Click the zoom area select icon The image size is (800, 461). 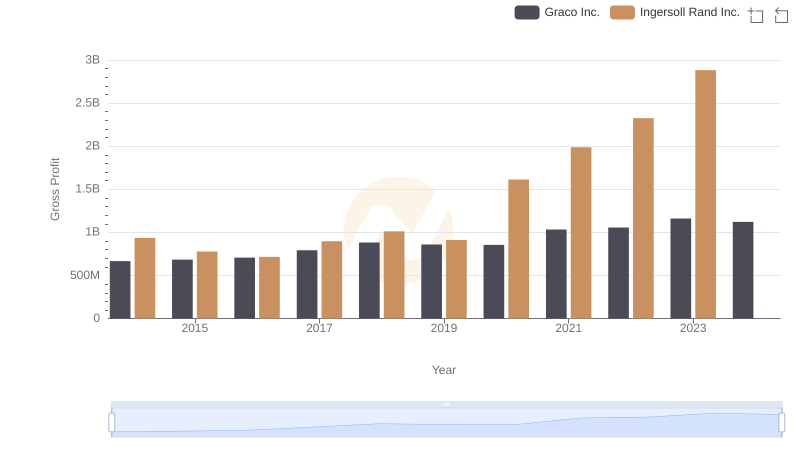pos(756,15)
